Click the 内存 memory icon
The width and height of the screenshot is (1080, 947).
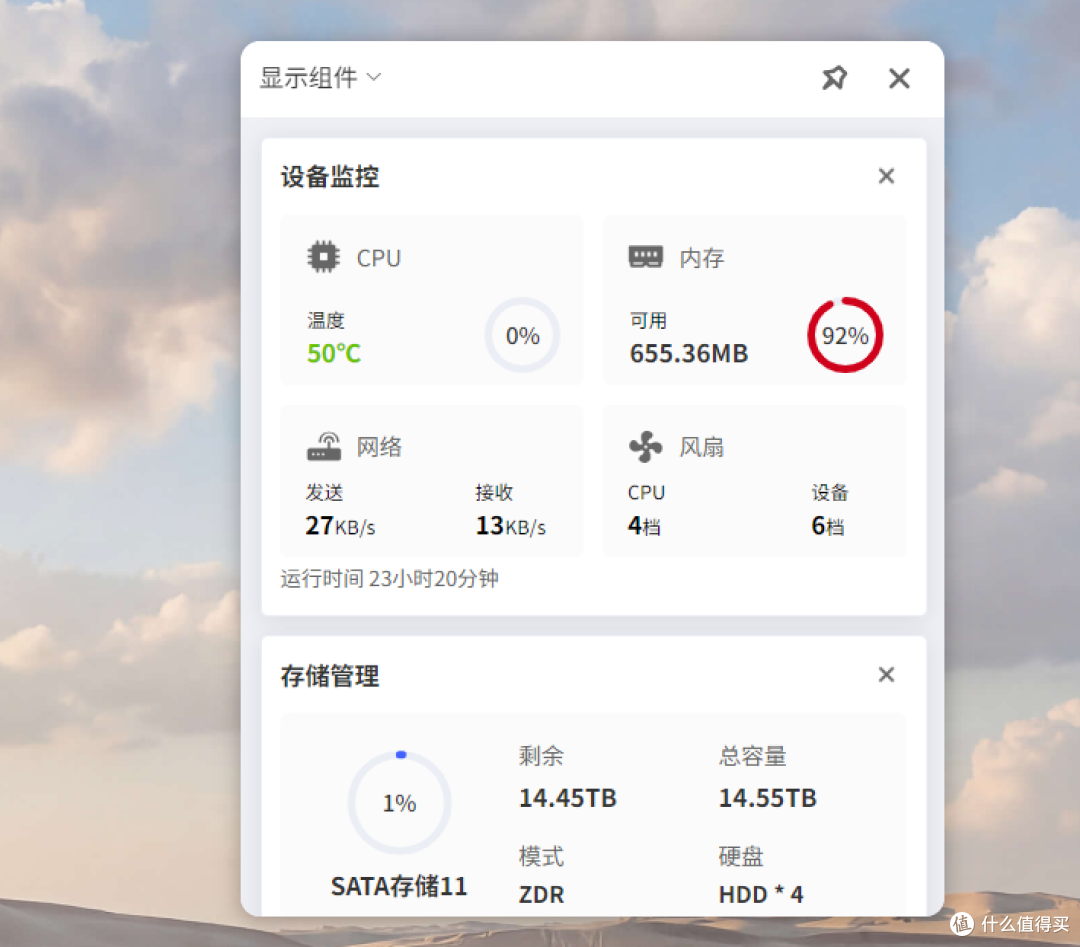(x=645, y=257)
